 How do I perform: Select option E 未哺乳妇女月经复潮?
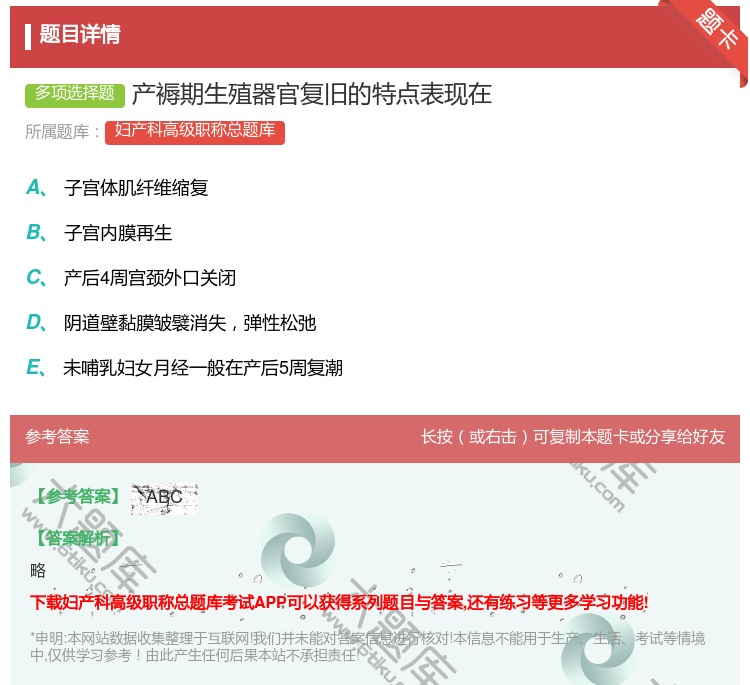pyautogui.click(x=203, y=368)
